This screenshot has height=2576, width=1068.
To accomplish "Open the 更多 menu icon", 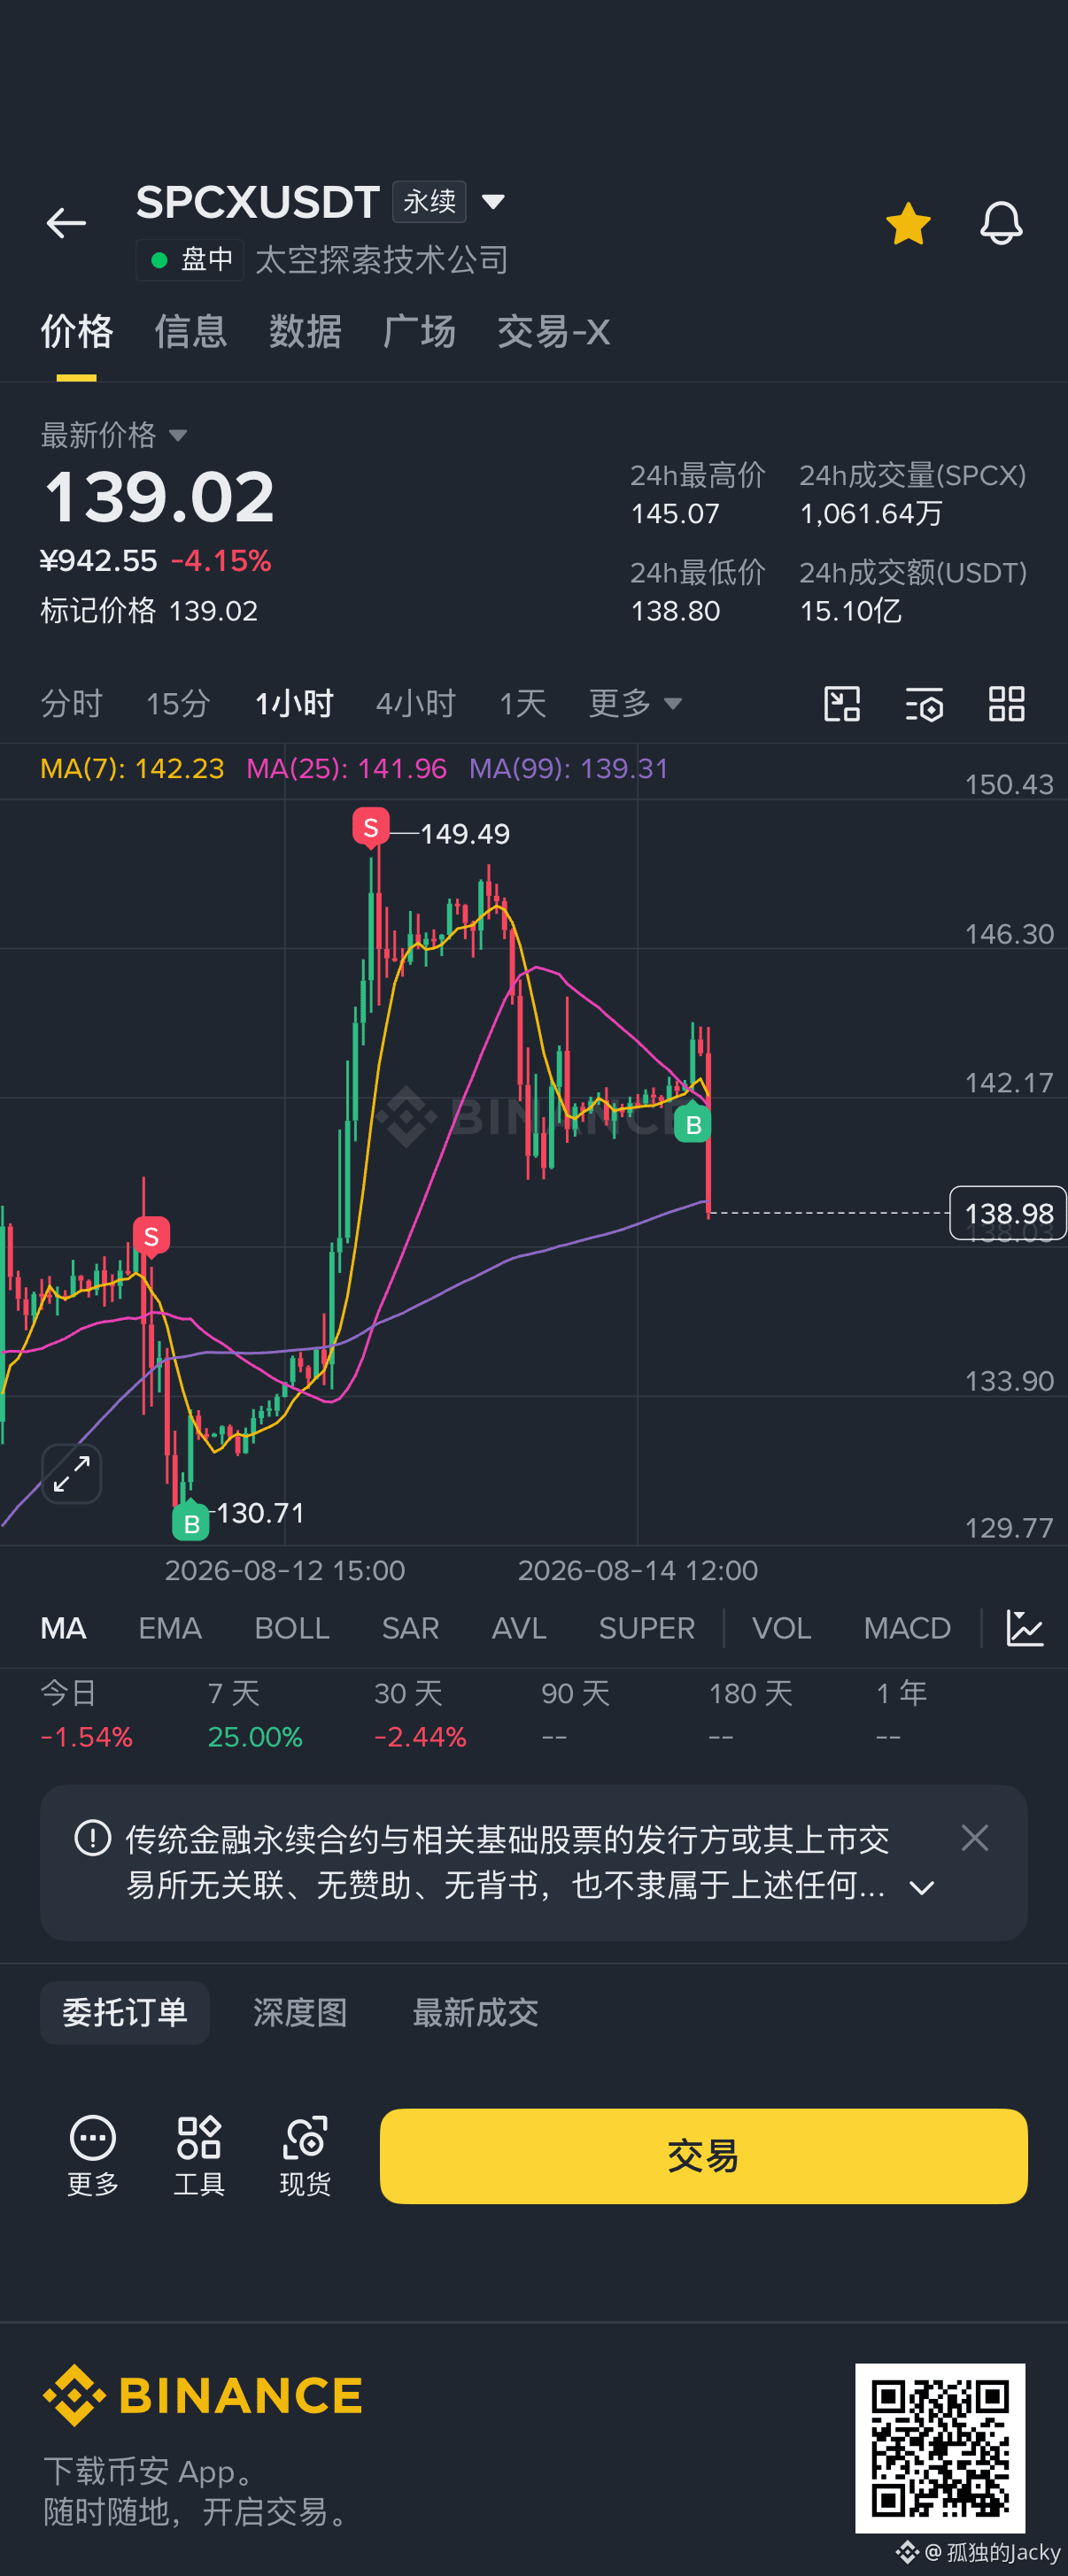I will tap(93, 2156).
